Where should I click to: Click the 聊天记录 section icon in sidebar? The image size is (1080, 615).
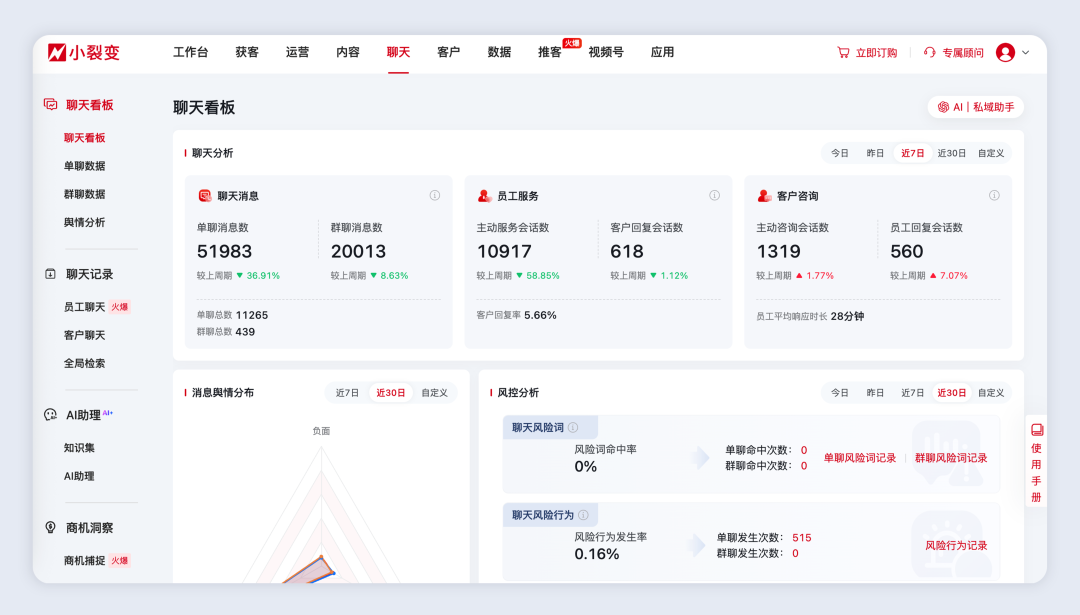(49, 273)
